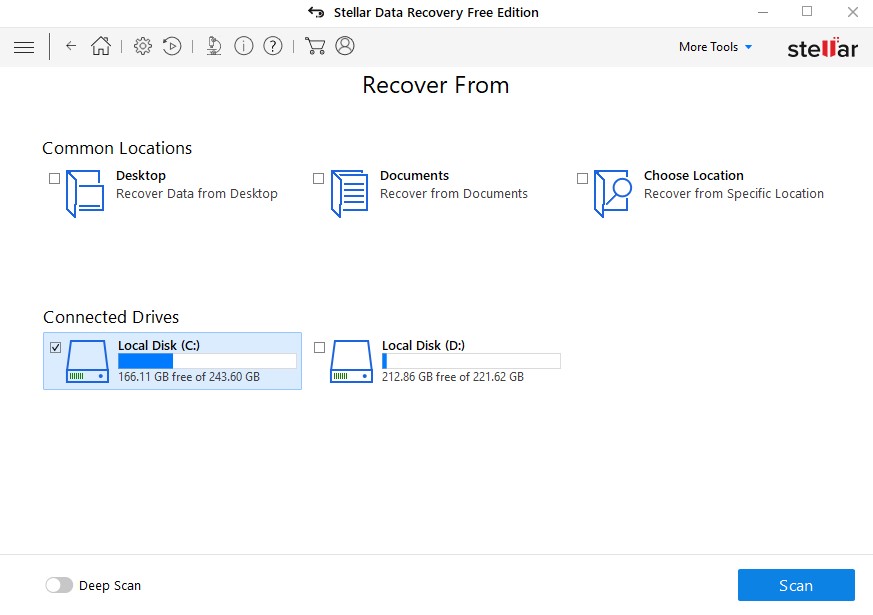
Task: Open the Home screen icon
Action: coord(101,46)
